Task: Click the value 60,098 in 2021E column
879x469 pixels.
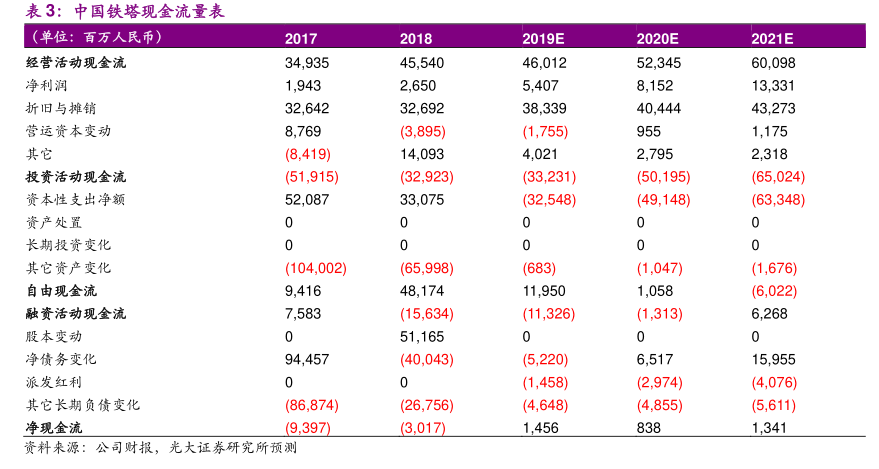Action: tap(775, 62)
